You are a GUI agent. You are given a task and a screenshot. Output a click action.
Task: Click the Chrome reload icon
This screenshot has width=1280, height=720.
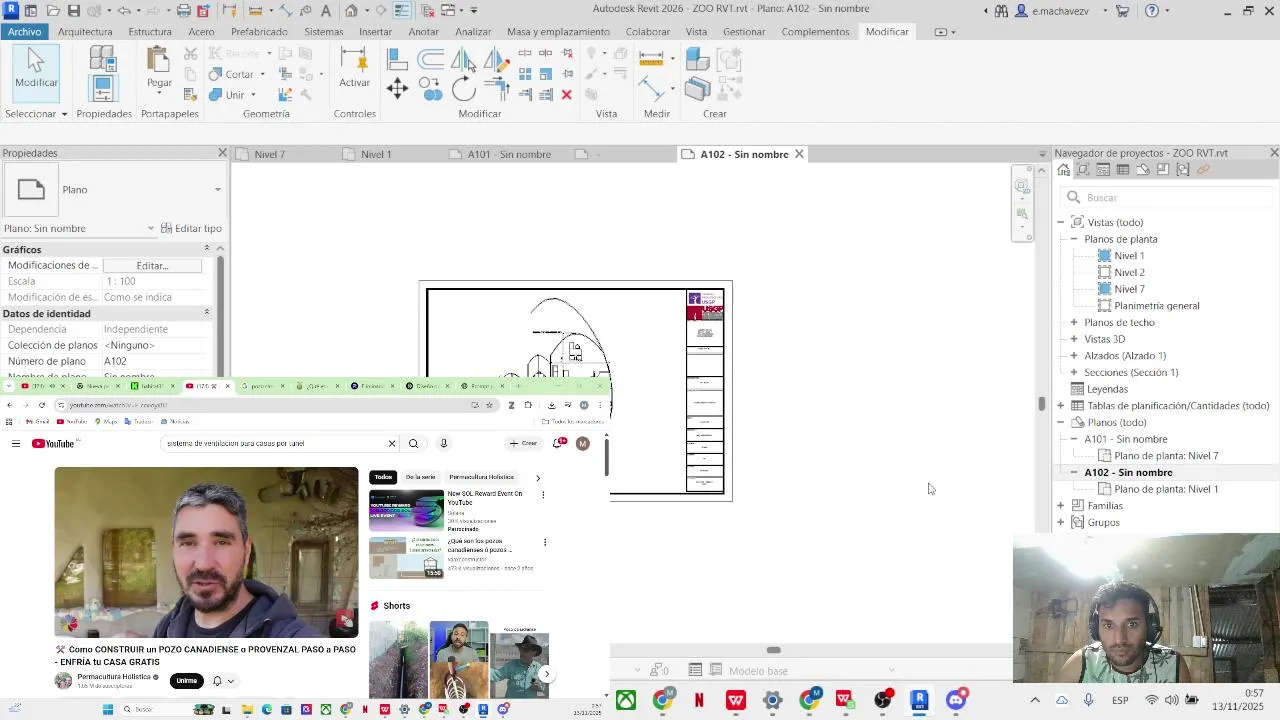[x=42, y=405]
